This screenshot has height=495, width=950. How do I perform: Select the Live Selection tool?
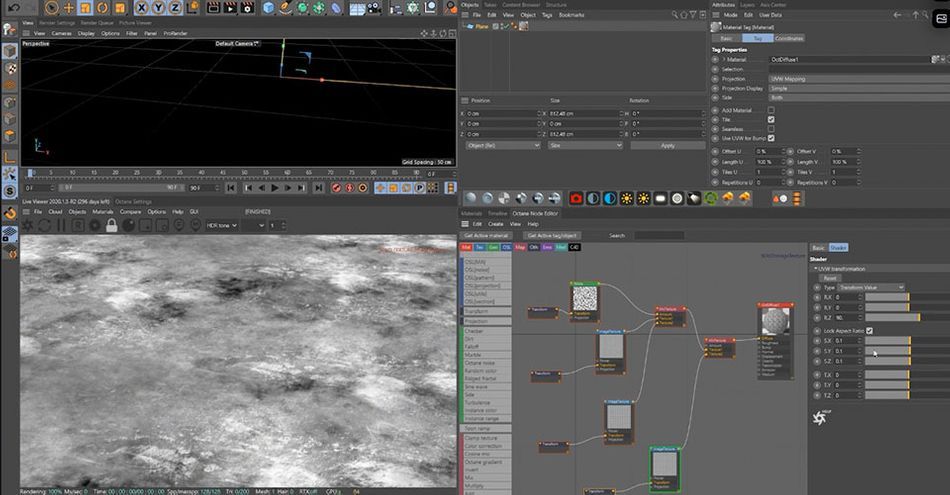pyautogui.click(x=51, y=8)
